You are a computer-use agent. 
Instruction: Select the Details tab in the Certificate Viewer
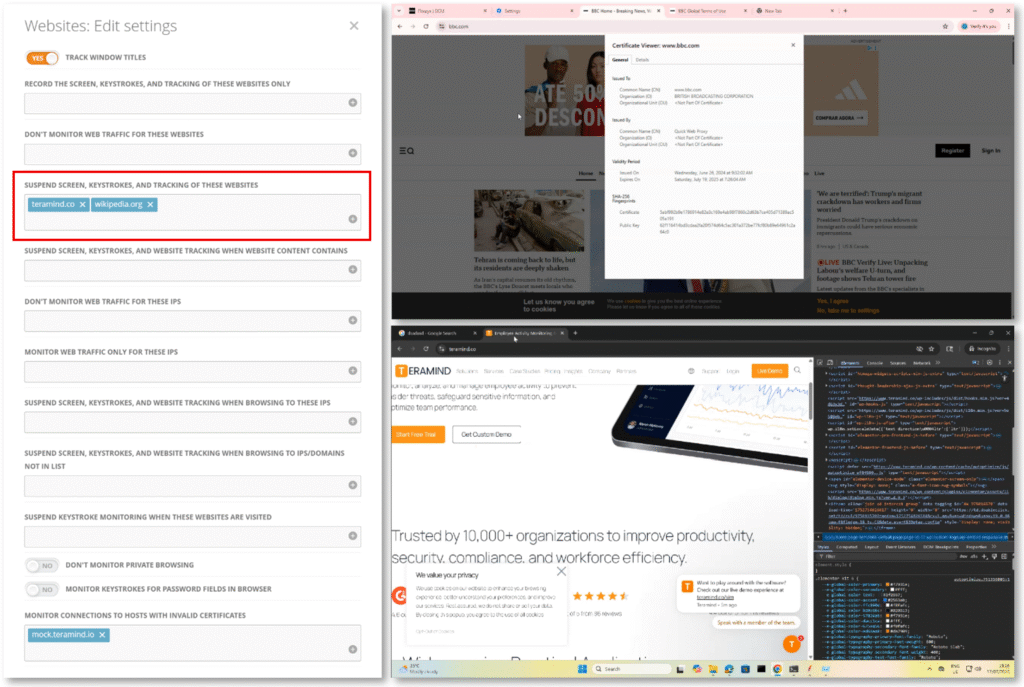[642, 60]
